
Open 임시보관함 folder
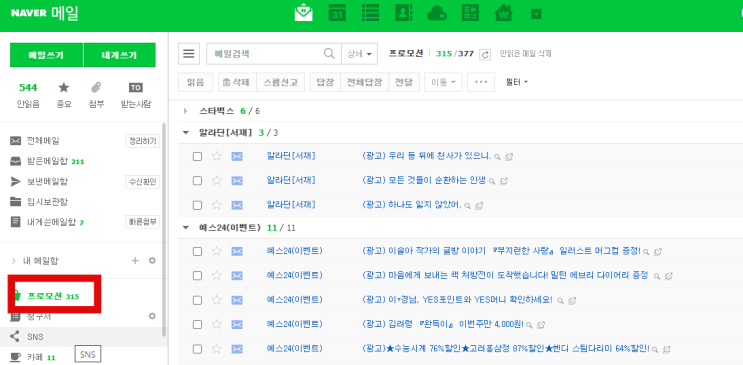47,201
